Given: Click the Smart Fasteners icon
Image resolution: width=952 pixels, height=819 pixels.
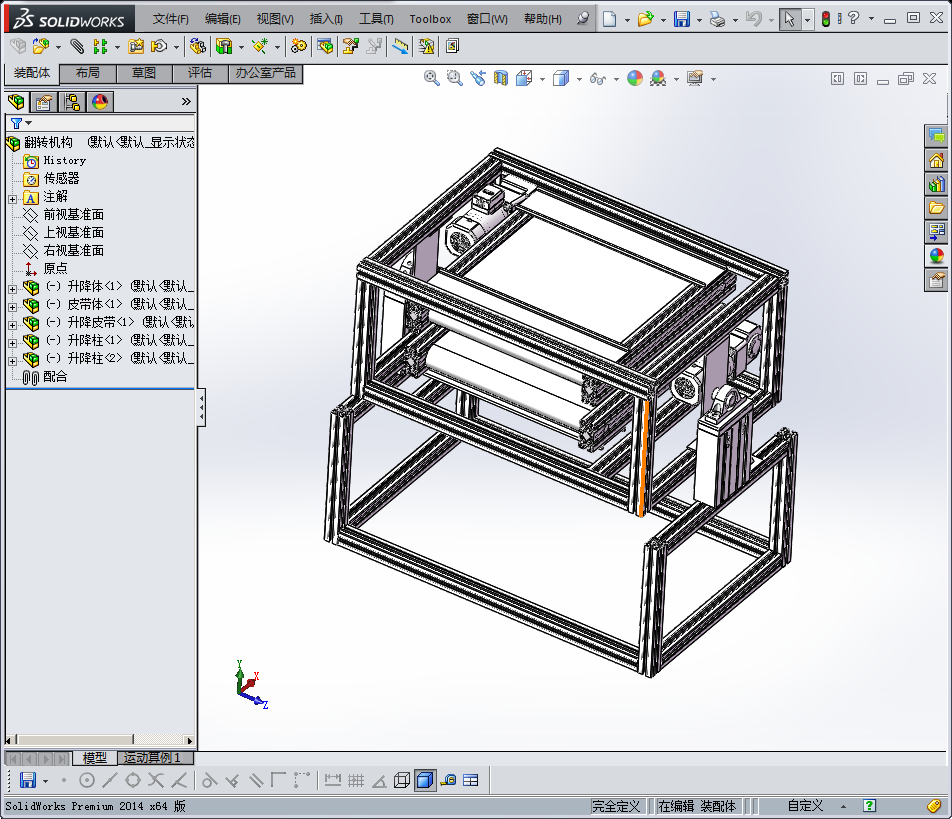Looking at the screenshot, I should coord(136,46).
